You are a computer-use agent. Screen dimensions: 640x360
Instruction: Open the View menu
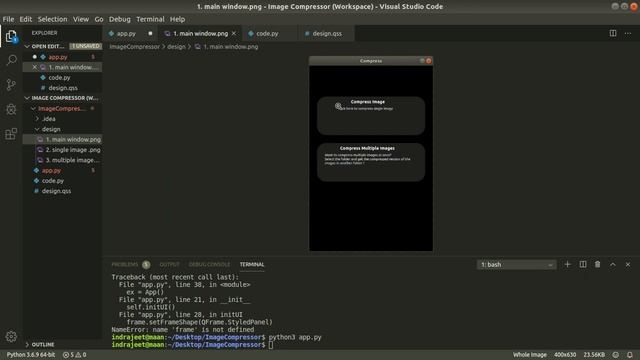tap(81, 19)
